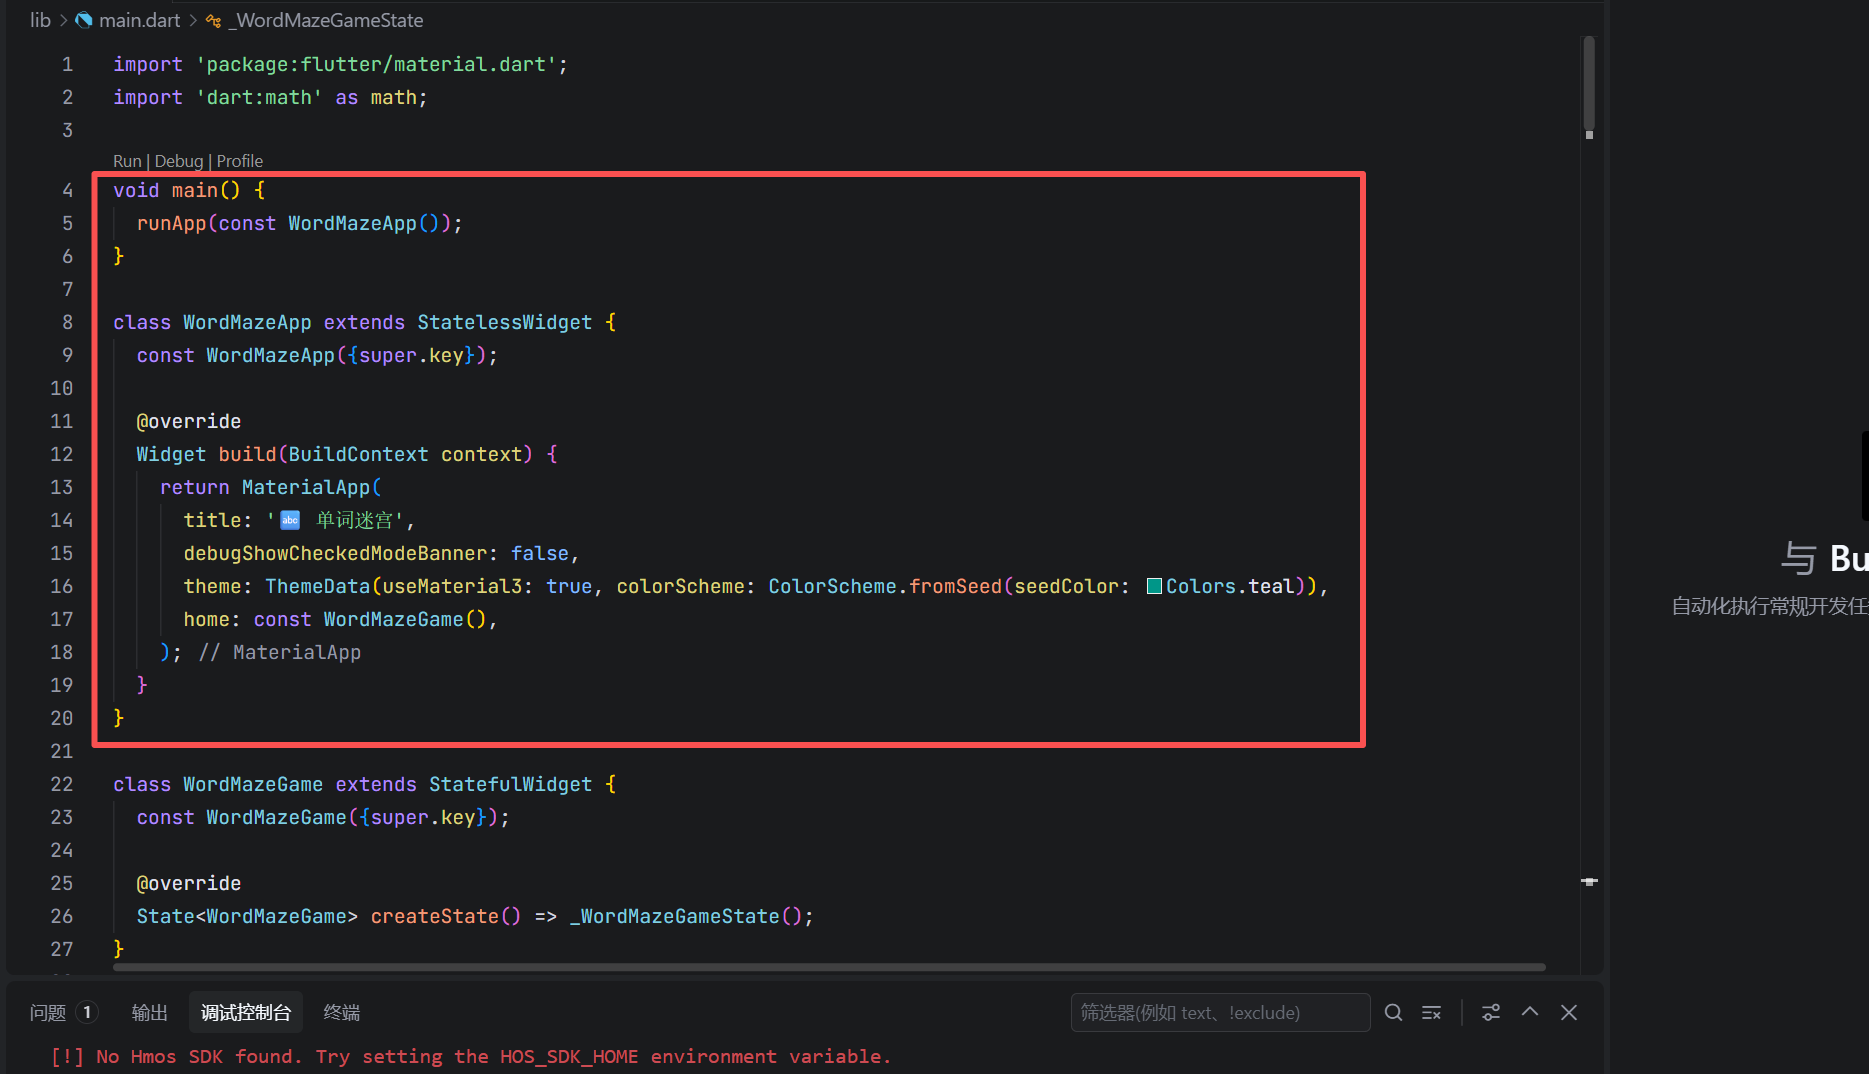Click the vertical editor scrollbar thumb

point(1589,85)
